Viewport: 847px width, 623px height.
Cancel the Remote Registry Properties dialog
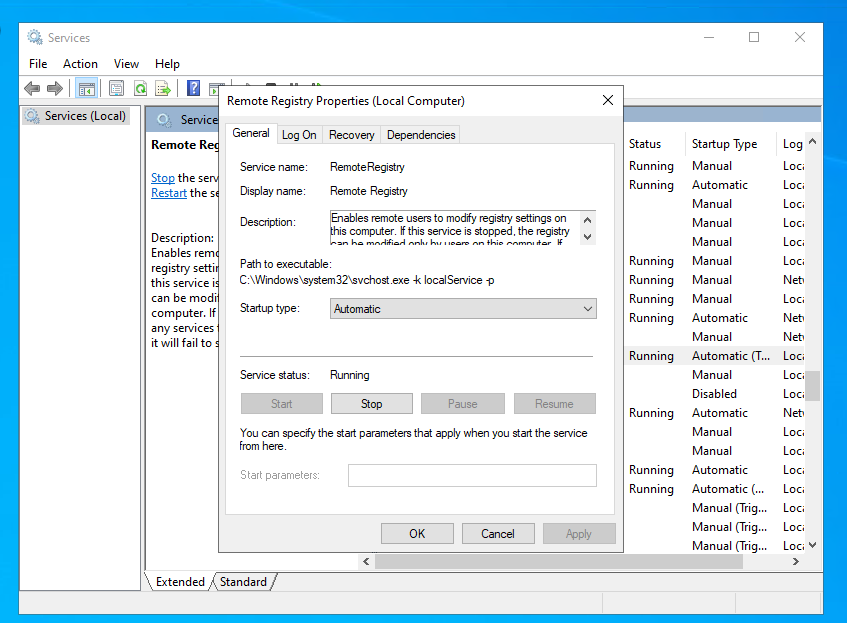pyautogui.click(x=498, y=534)
